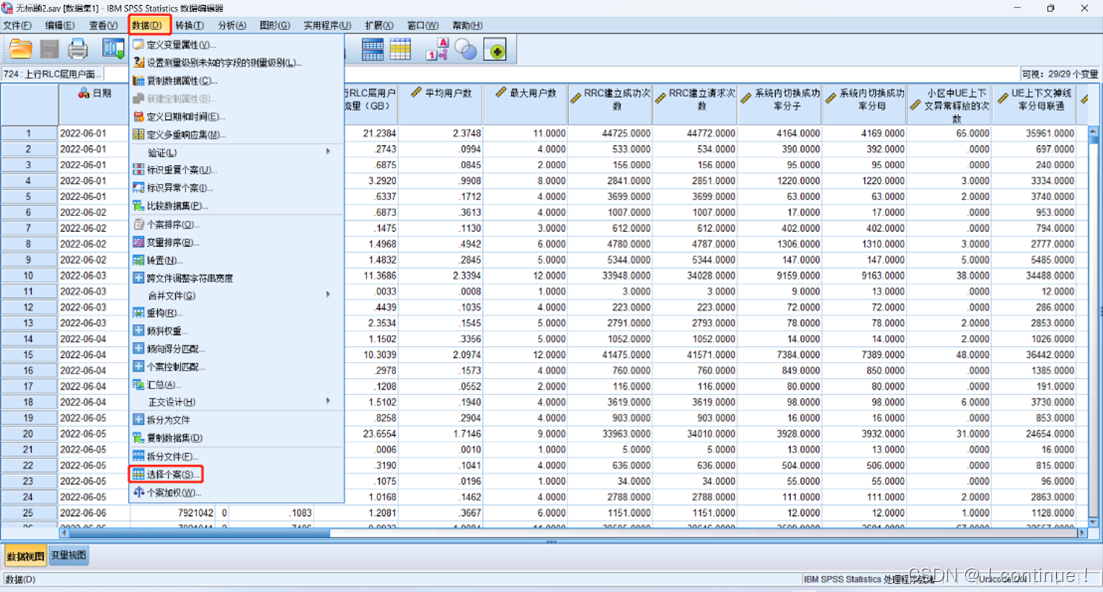The height and width of the screenshot is (592, 1103).
Task: Click the cell editor input field
Action: (561, 74)
